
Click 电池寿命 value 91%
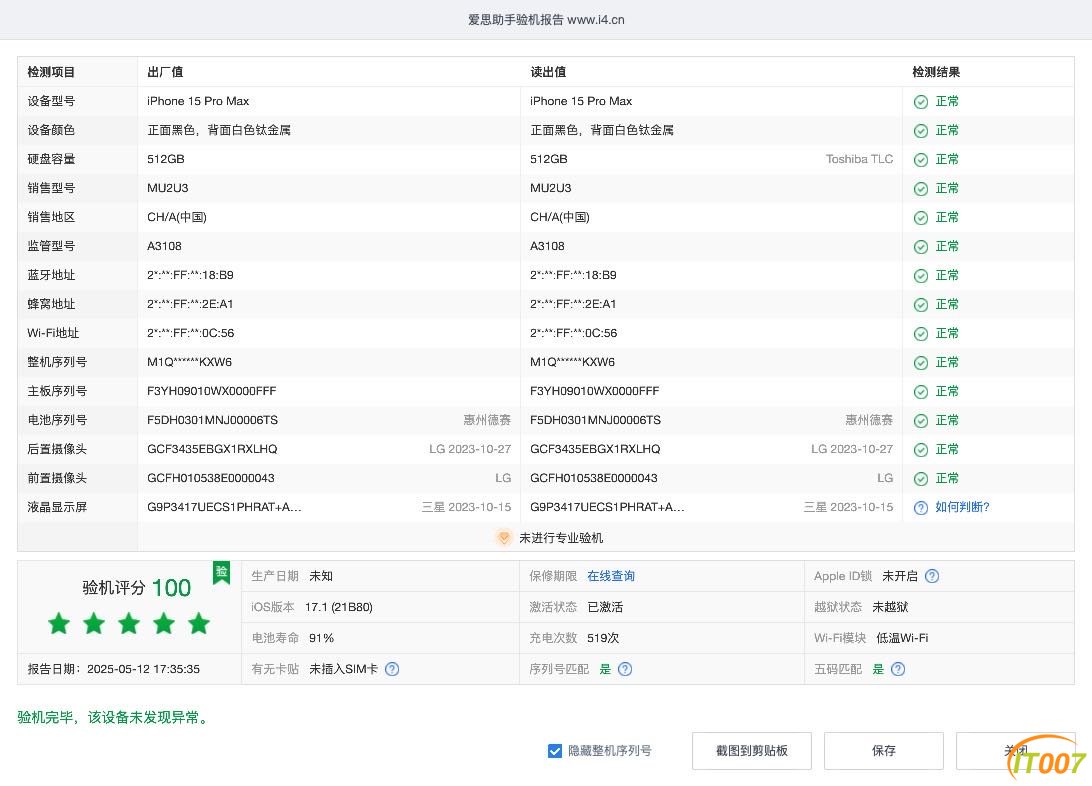(x=321, y=638)
